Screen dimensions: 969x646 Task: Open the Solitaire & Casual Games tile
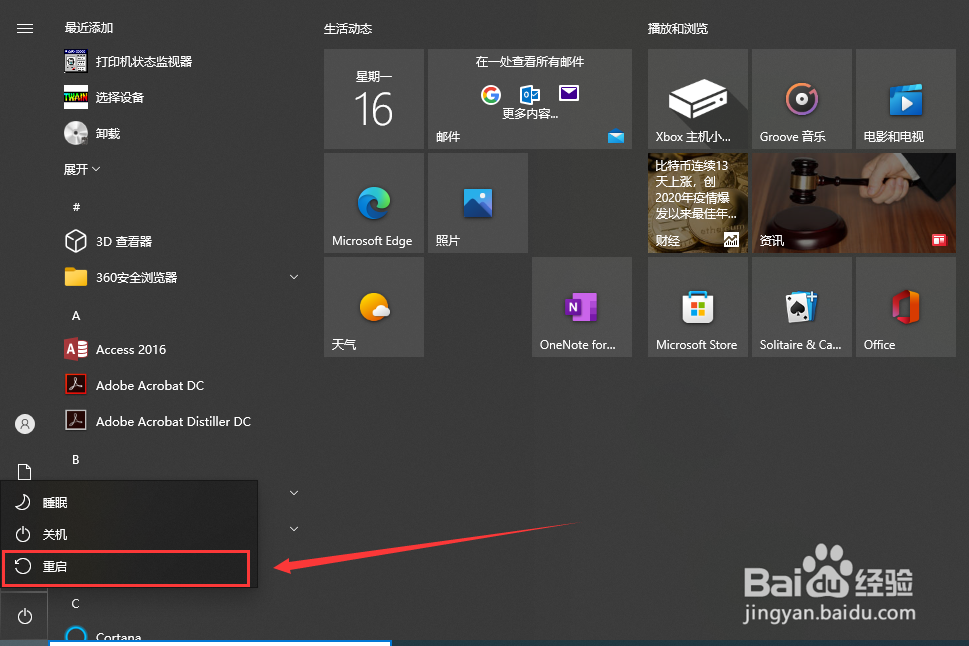pos(802,307)
